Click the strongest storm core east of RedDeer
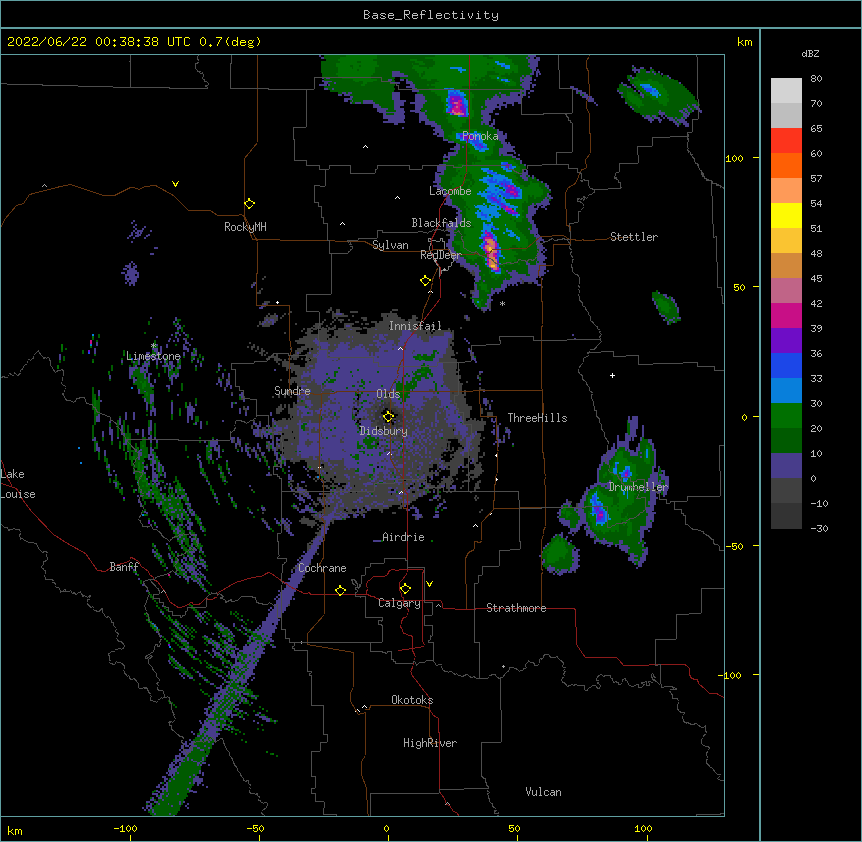The image size is (862, 842). [x=491, y=252]
